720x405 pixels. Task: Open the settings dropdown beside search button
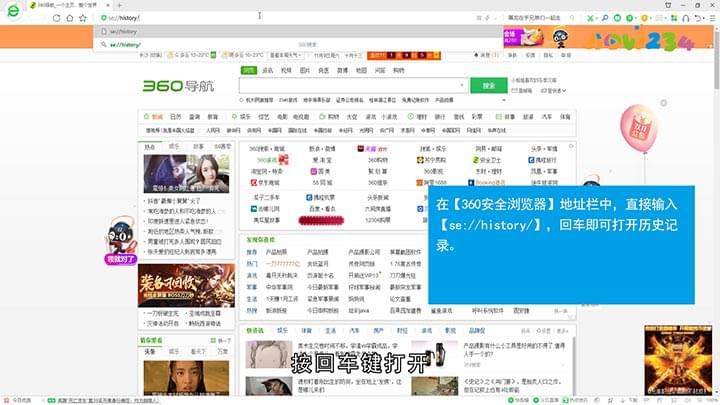[553, 90]
